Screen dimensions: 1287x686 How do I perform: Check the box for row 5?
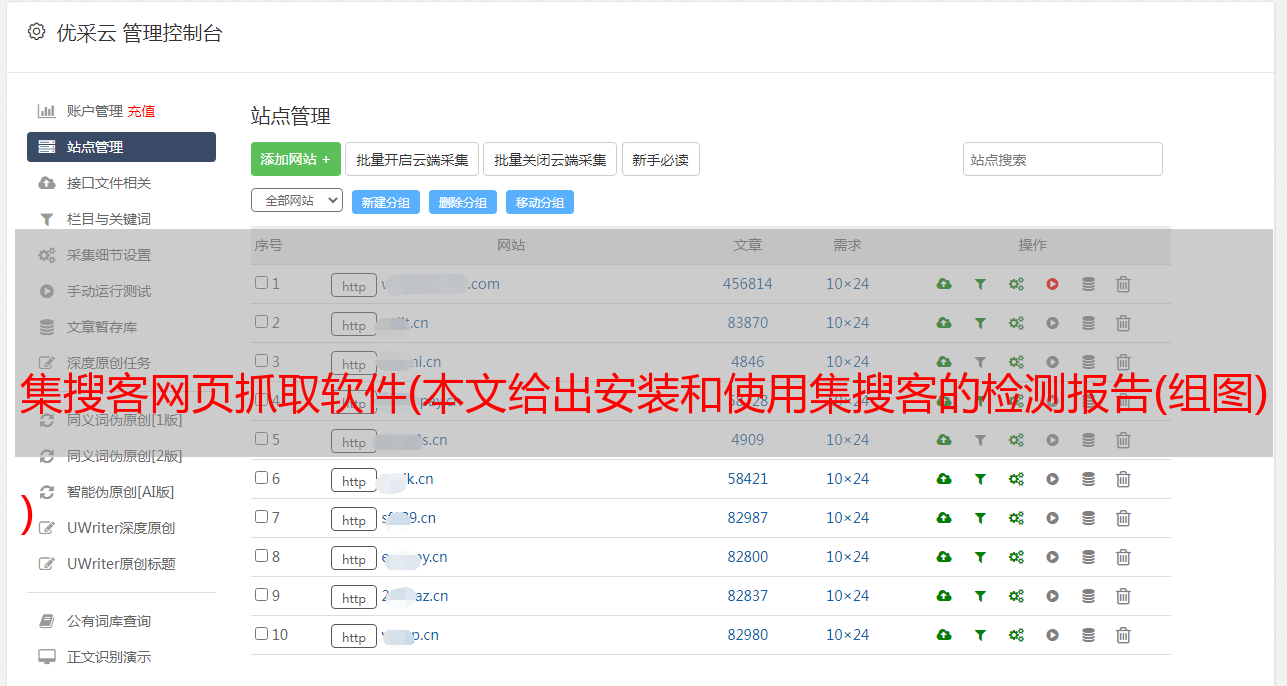261,439
